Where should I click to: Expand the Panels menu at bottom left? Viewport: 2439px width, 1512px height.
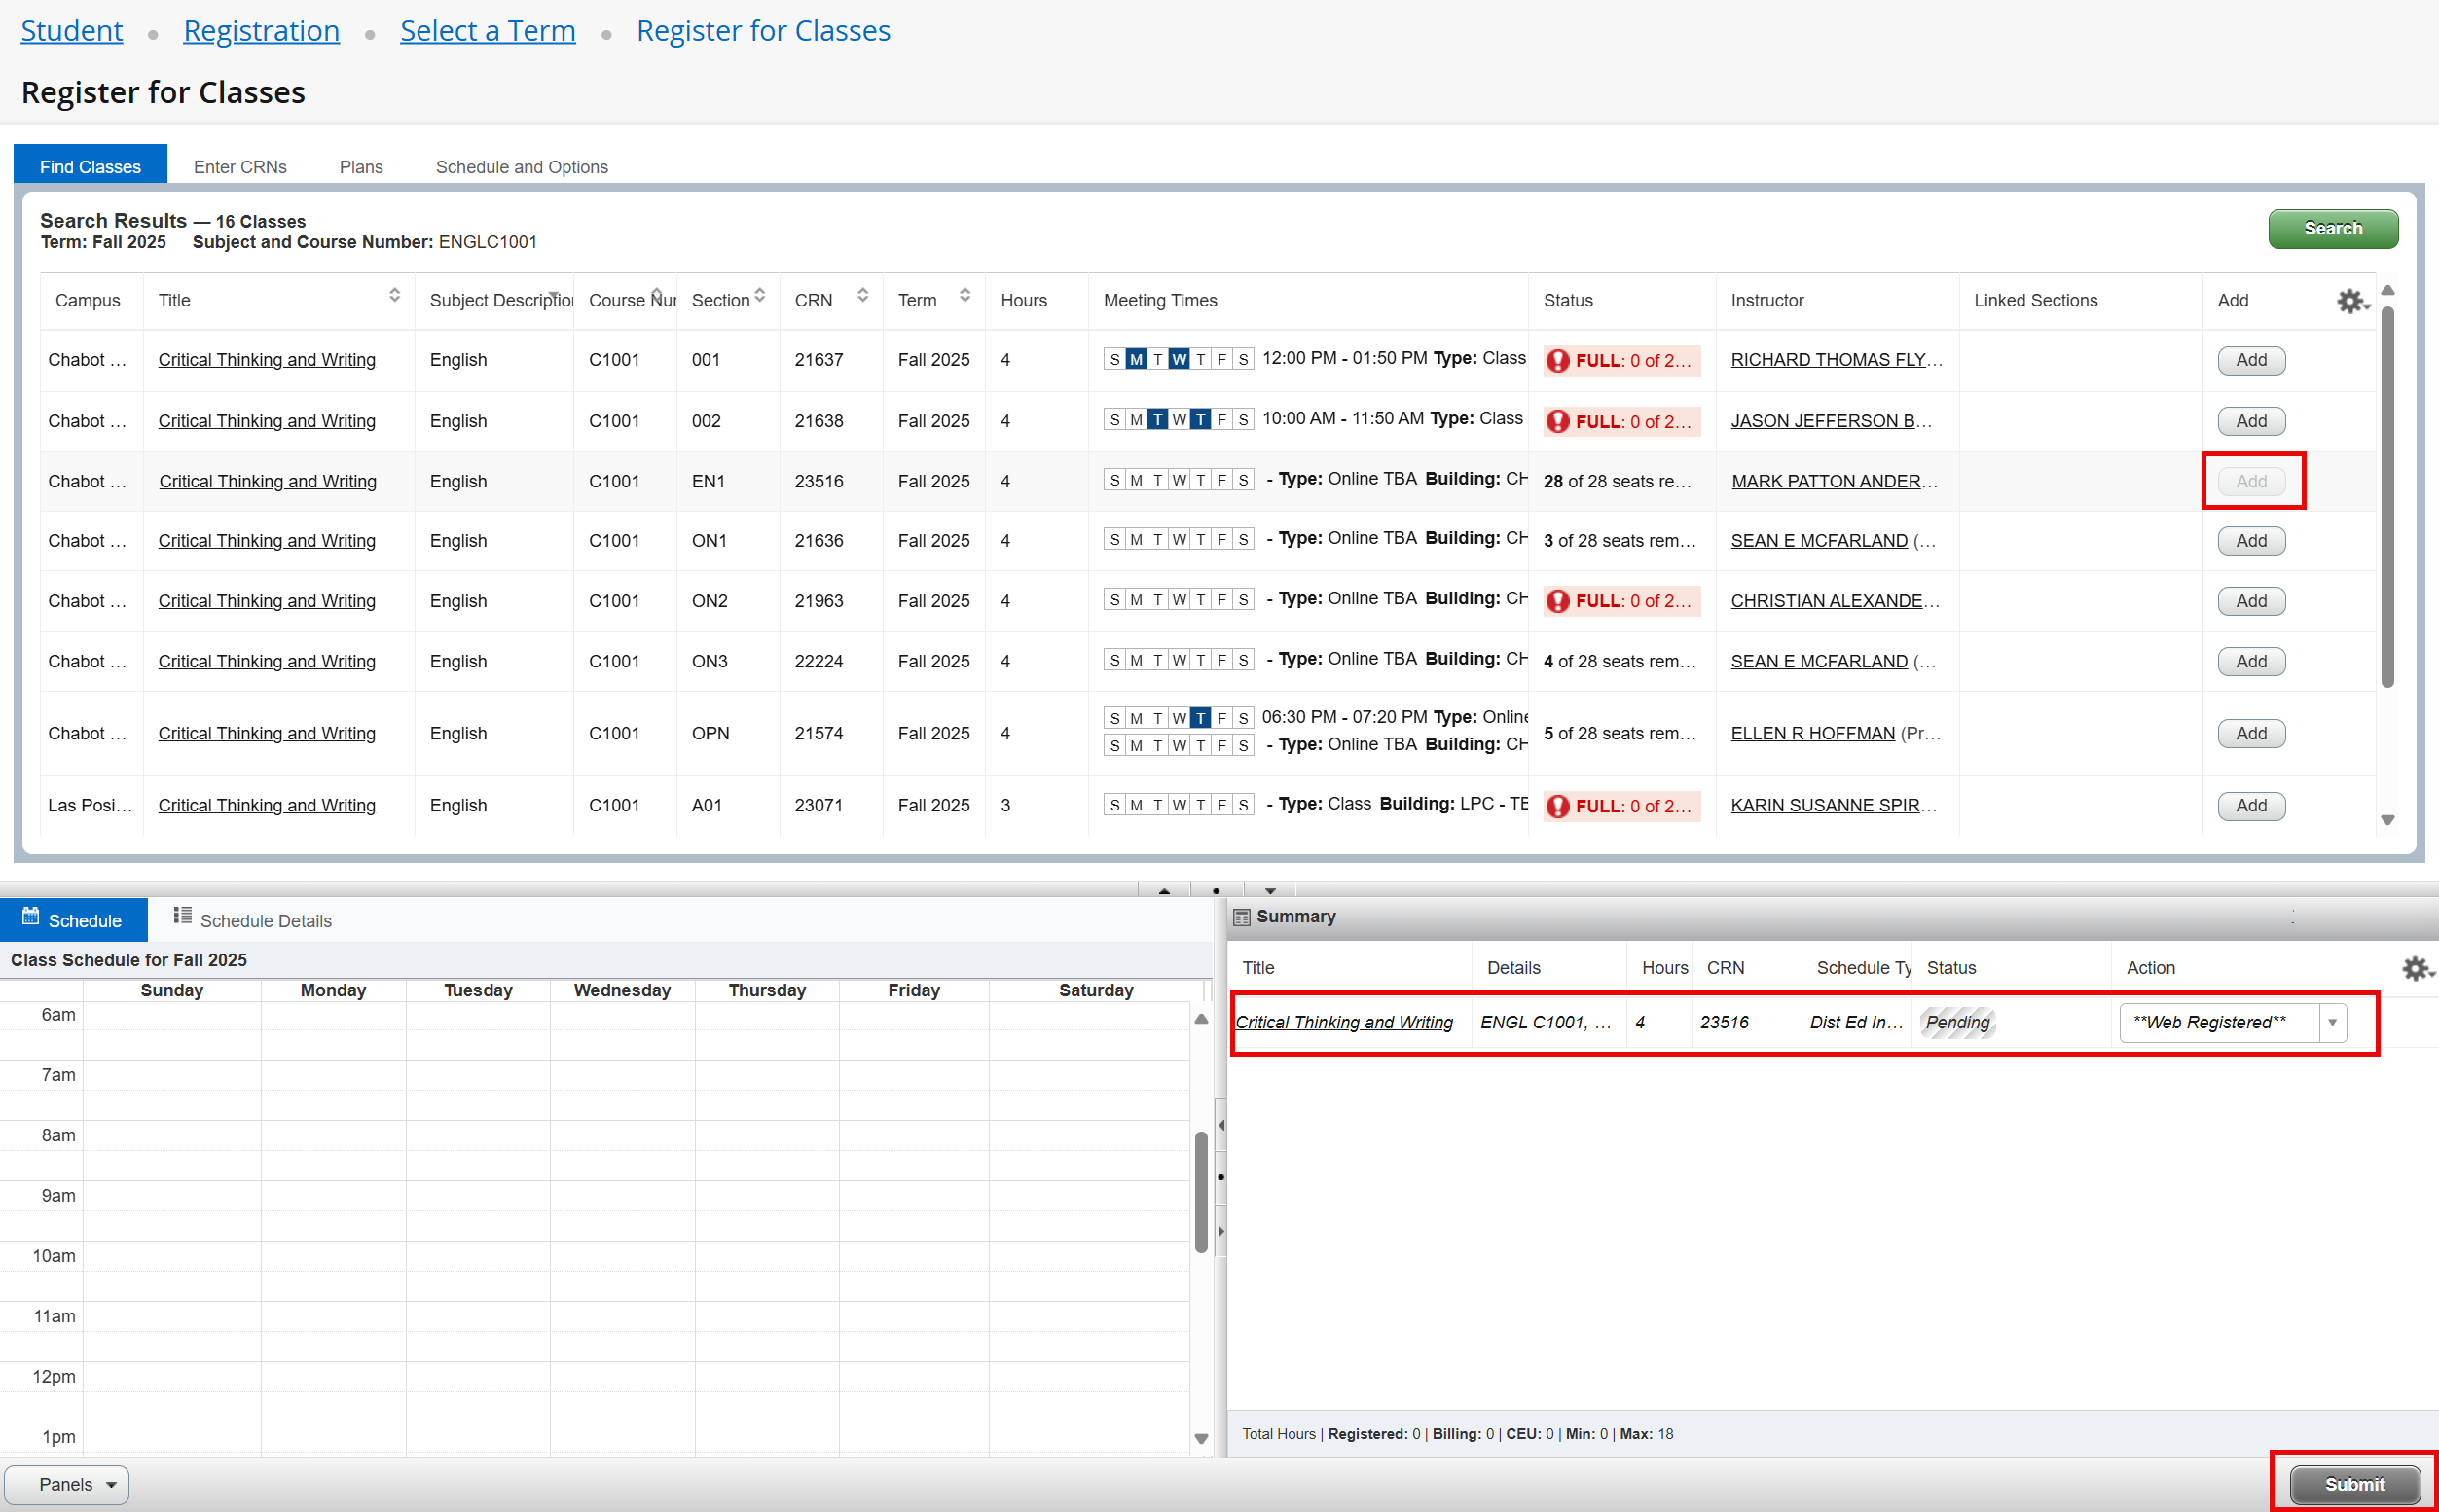[68, 1484]
